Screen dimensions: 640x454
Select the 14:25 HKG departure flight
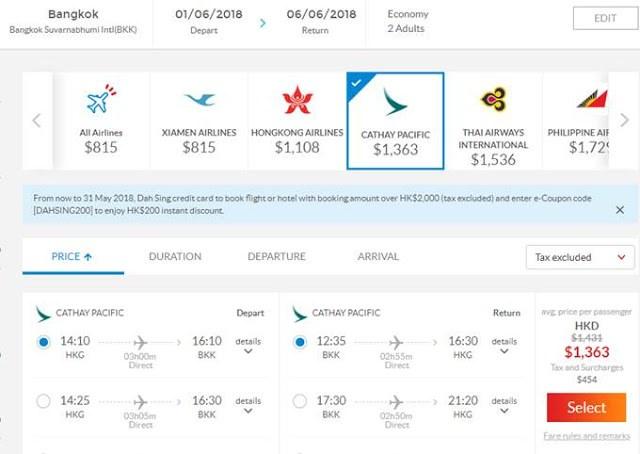pos(43,401)
